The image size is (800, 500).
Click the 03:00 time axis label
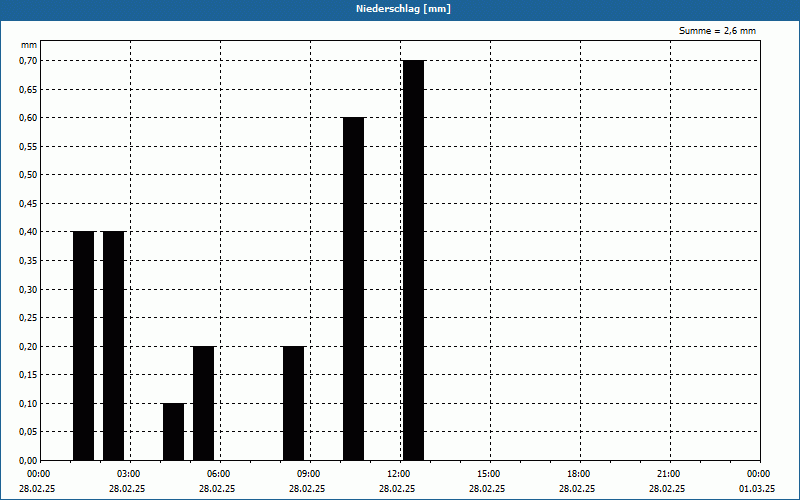point(128,474)
